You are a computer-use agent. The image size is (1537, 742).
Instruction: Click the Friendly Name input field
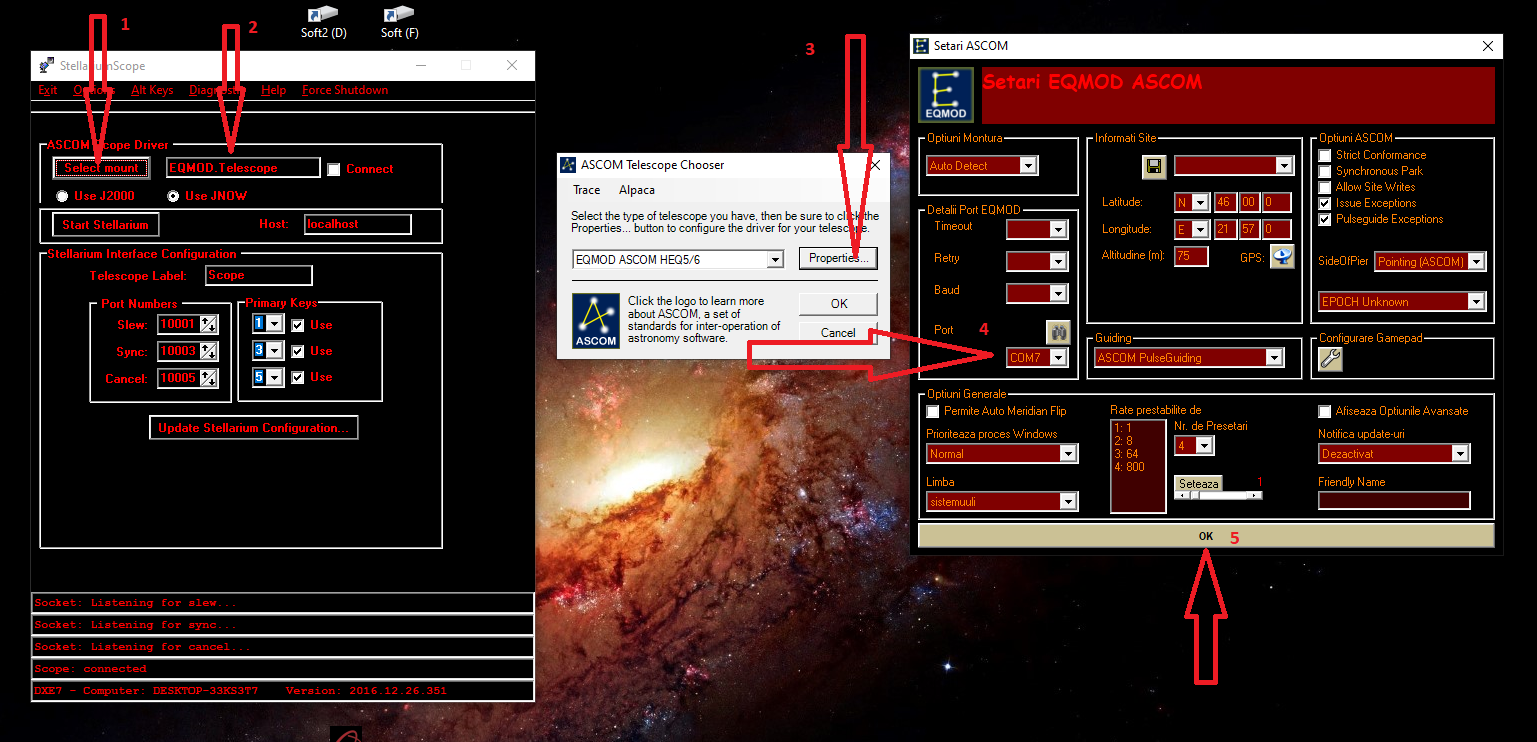[1395, 501]
